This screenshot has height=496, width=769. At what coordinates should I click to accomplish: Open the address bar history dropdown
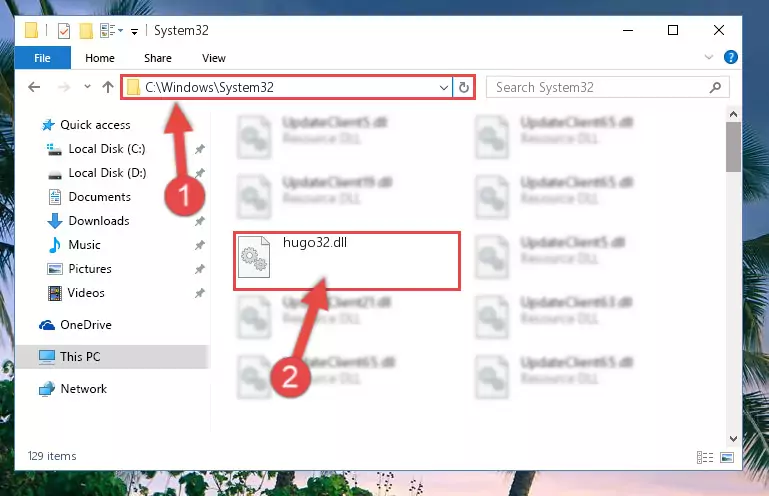443,88
